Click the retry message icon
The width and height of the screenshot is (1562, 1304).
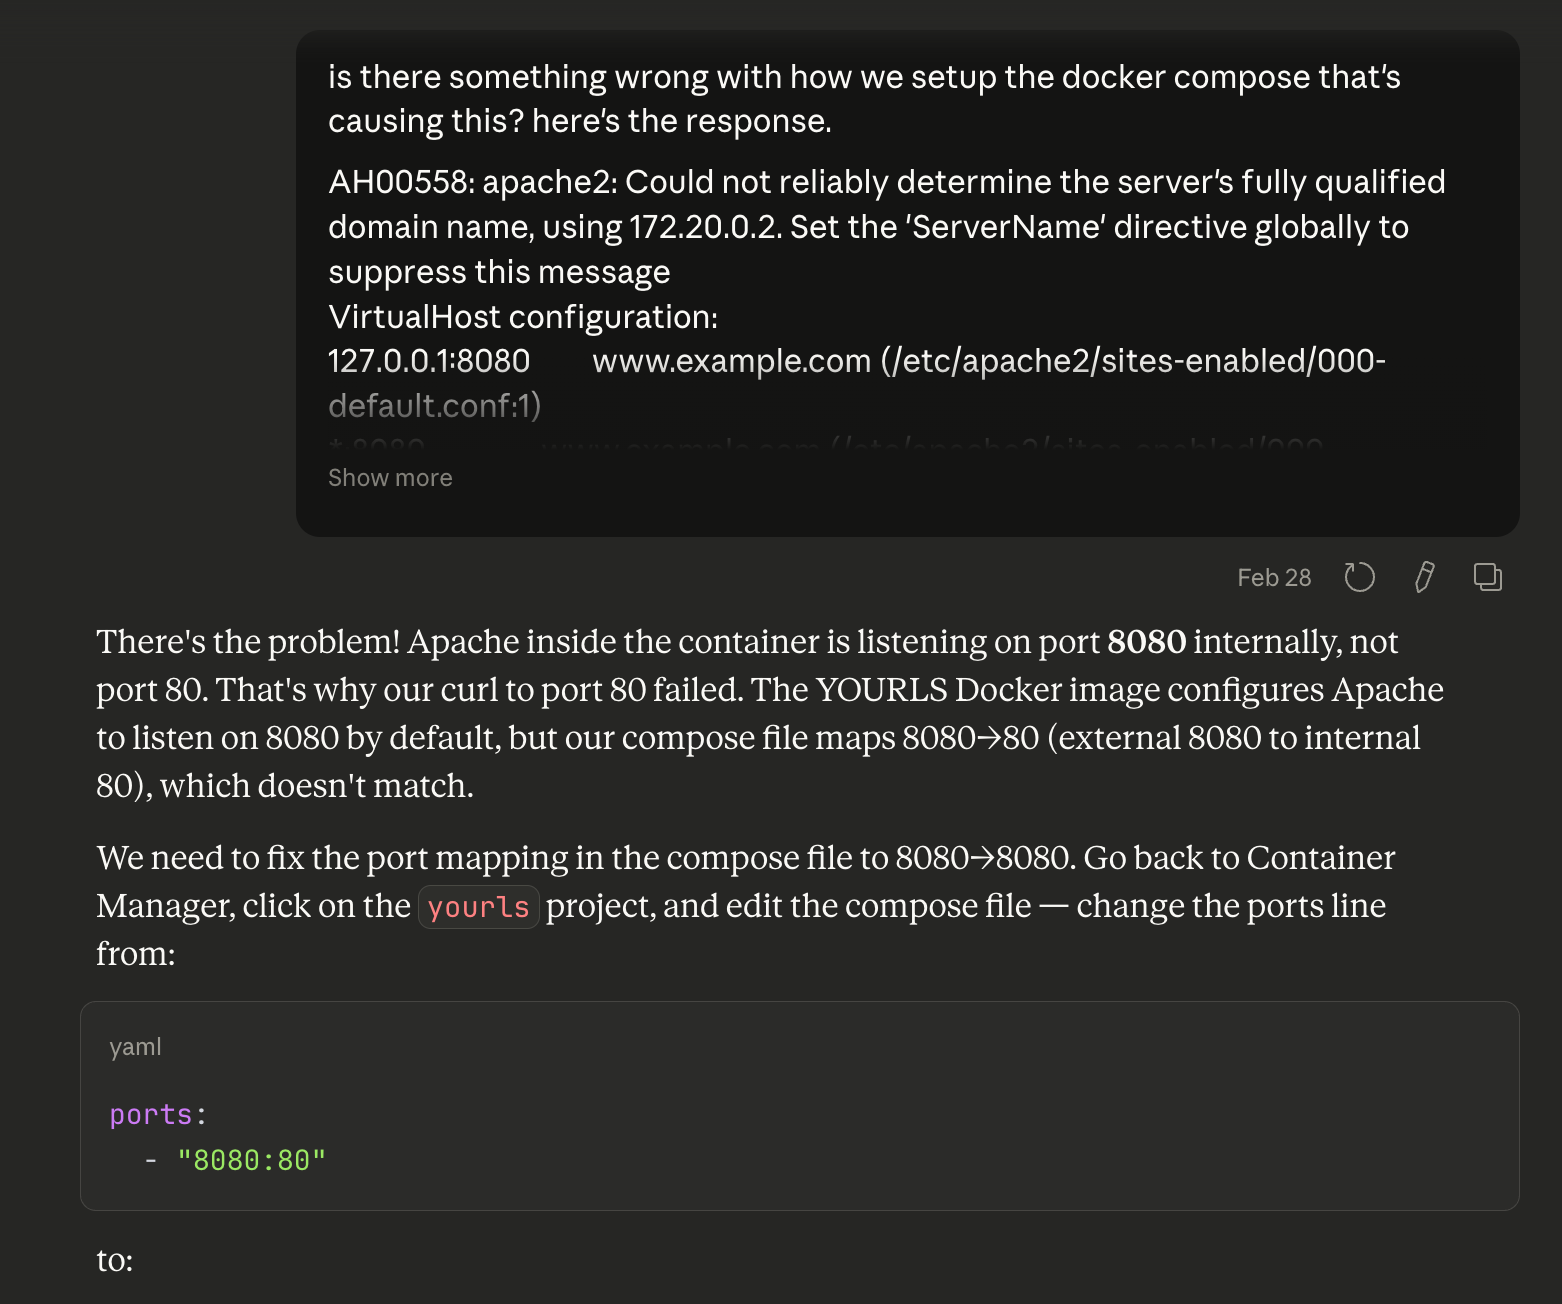[x=1359, y=577]
